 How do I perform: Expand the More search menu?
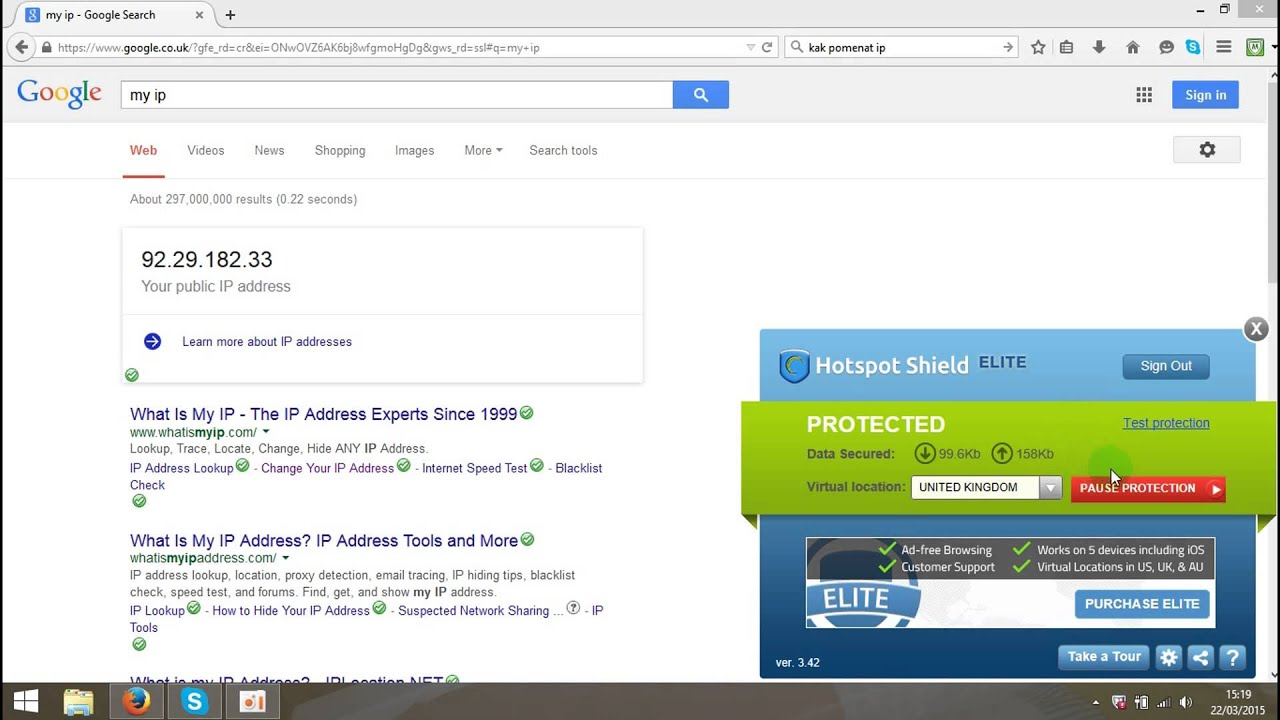(483, 151)
